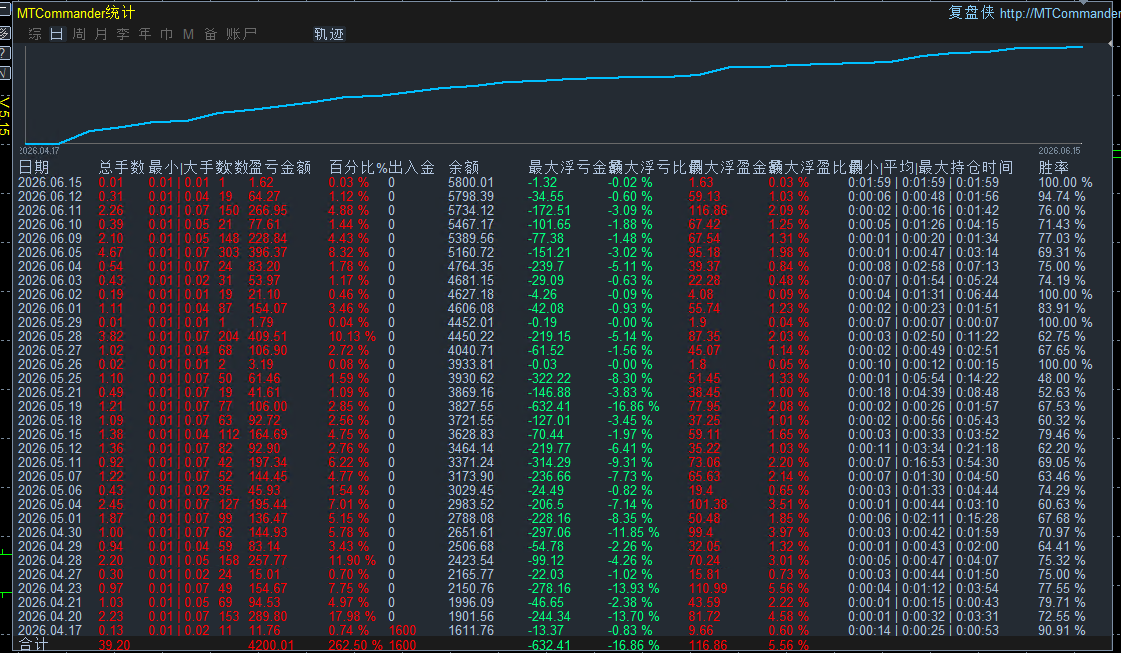Select the 2026.05.28 date cell
Image resolution: width=1121 pixels, height=654 pixels.
tap(50, 336)
